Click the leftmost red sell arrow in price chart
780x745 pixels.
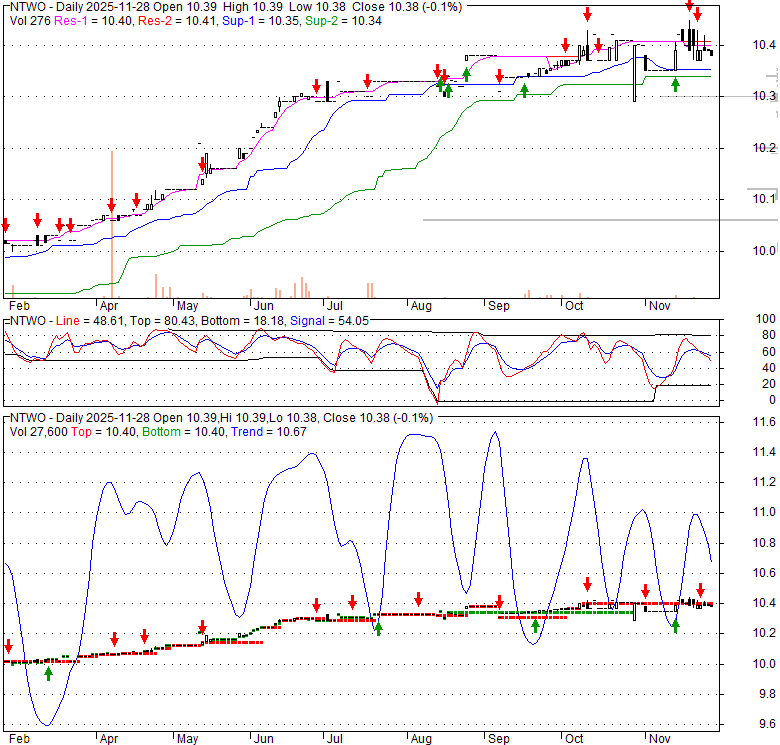tap(5, 224)
